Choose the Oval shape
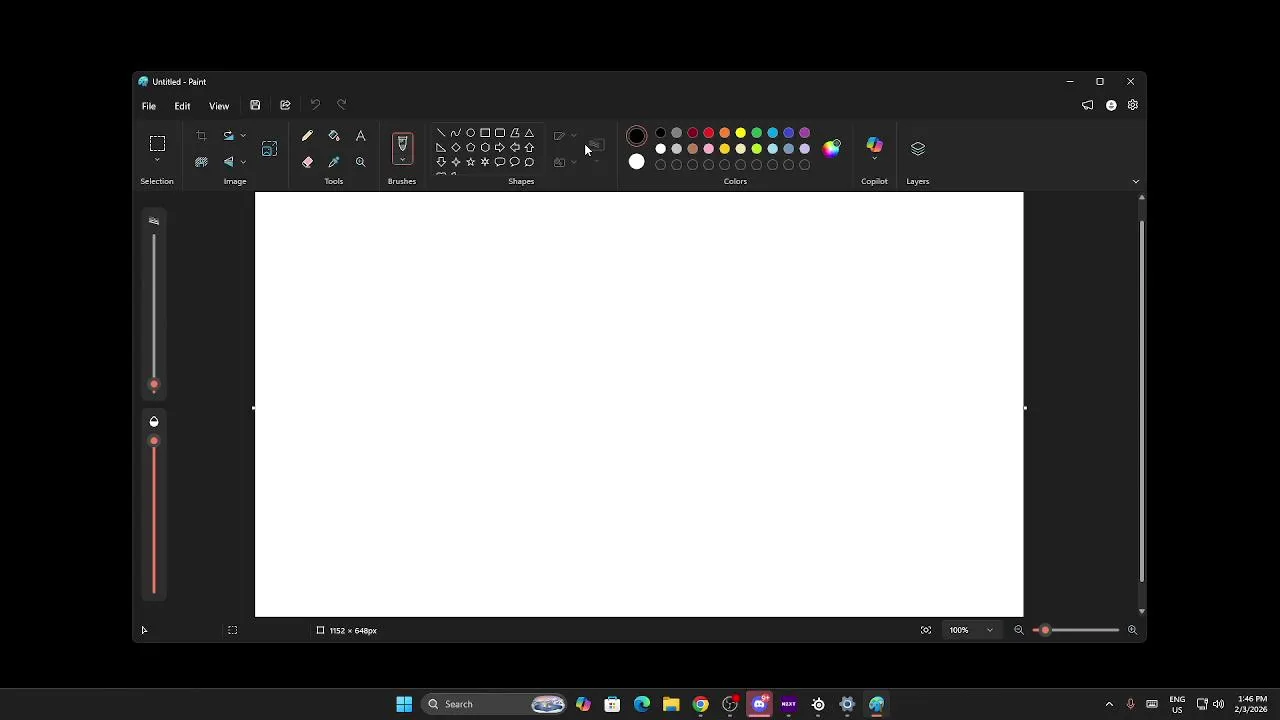This screenshot has height=720, width=1280. 470,133
